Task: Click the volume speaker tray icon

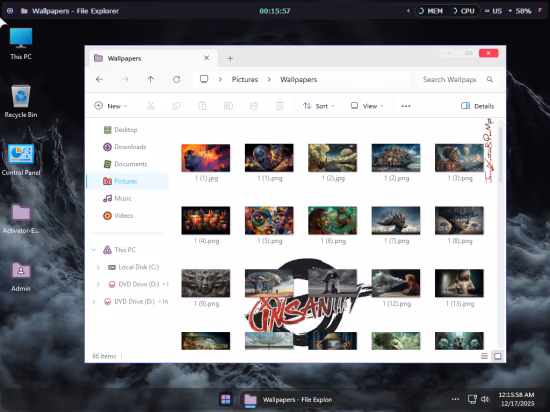Action: coord(485,399)
